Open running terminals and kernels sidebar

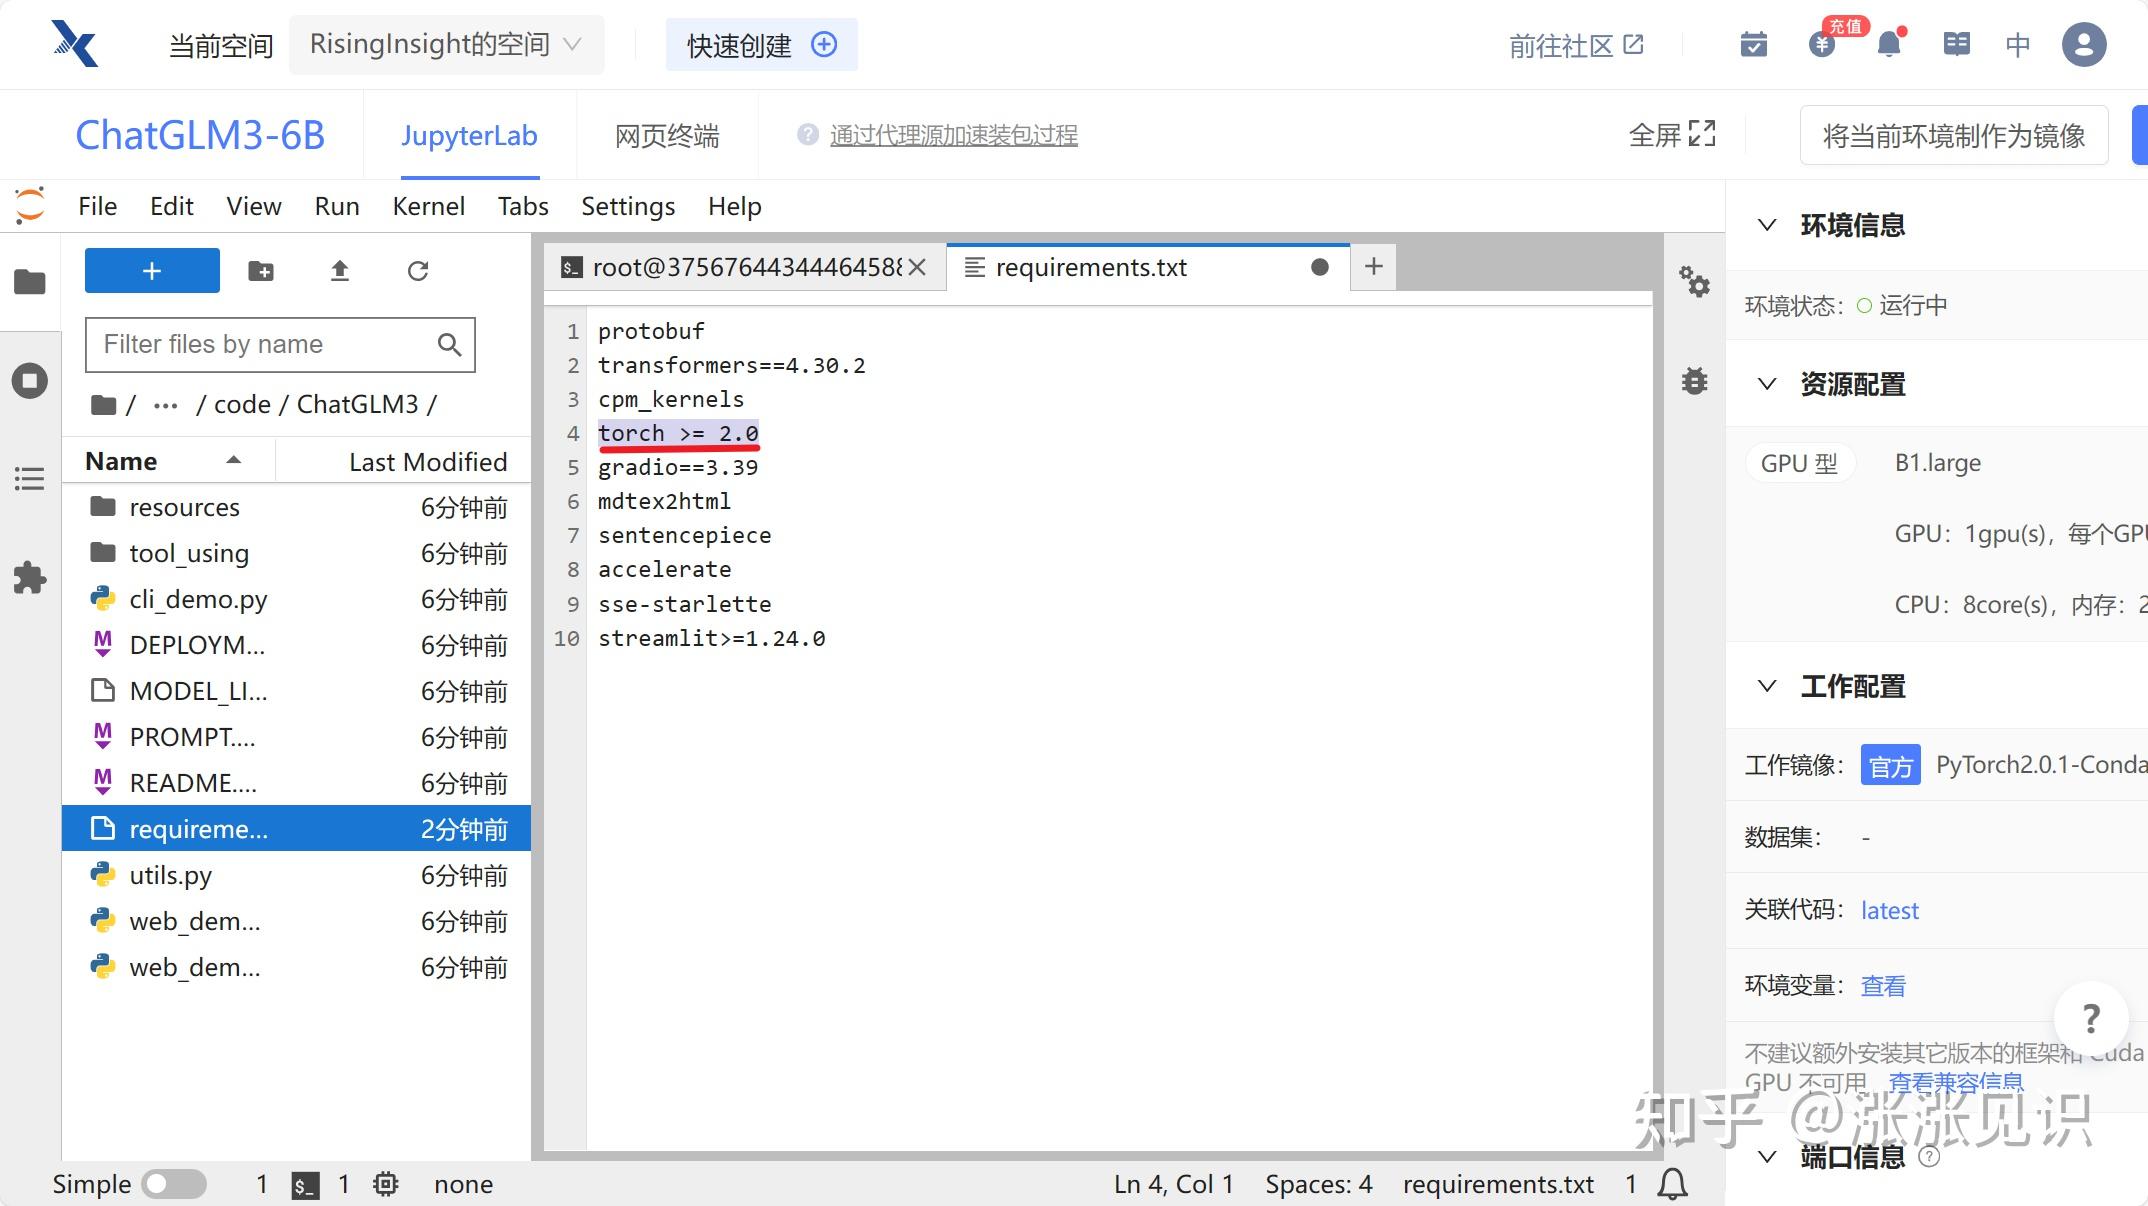[30, 381]
